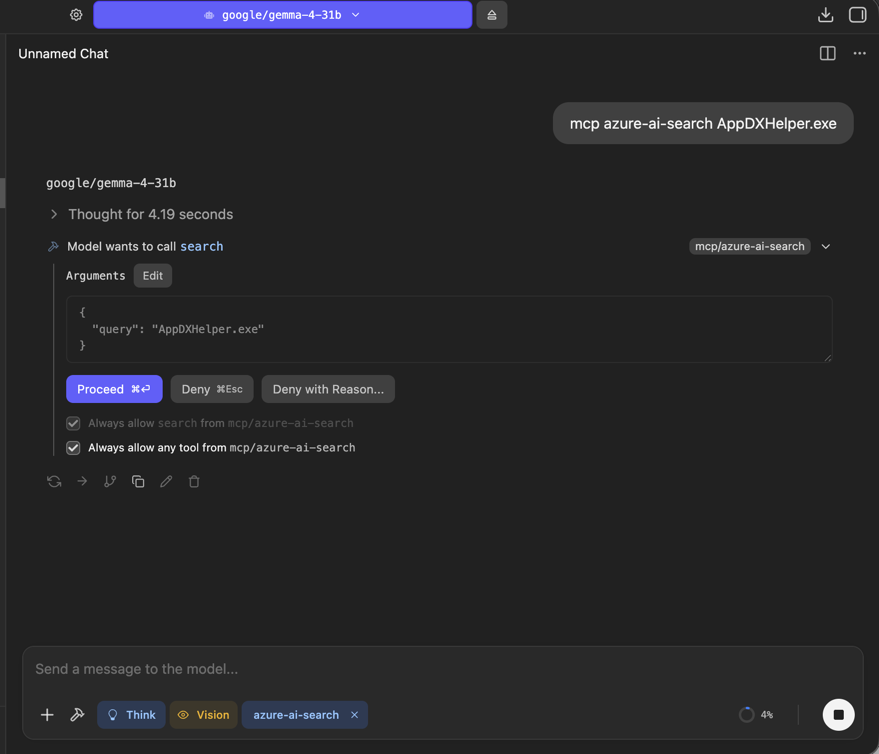Open the settings gear icon
This screenshot has height=754, width=879.
tap(76, 15)
